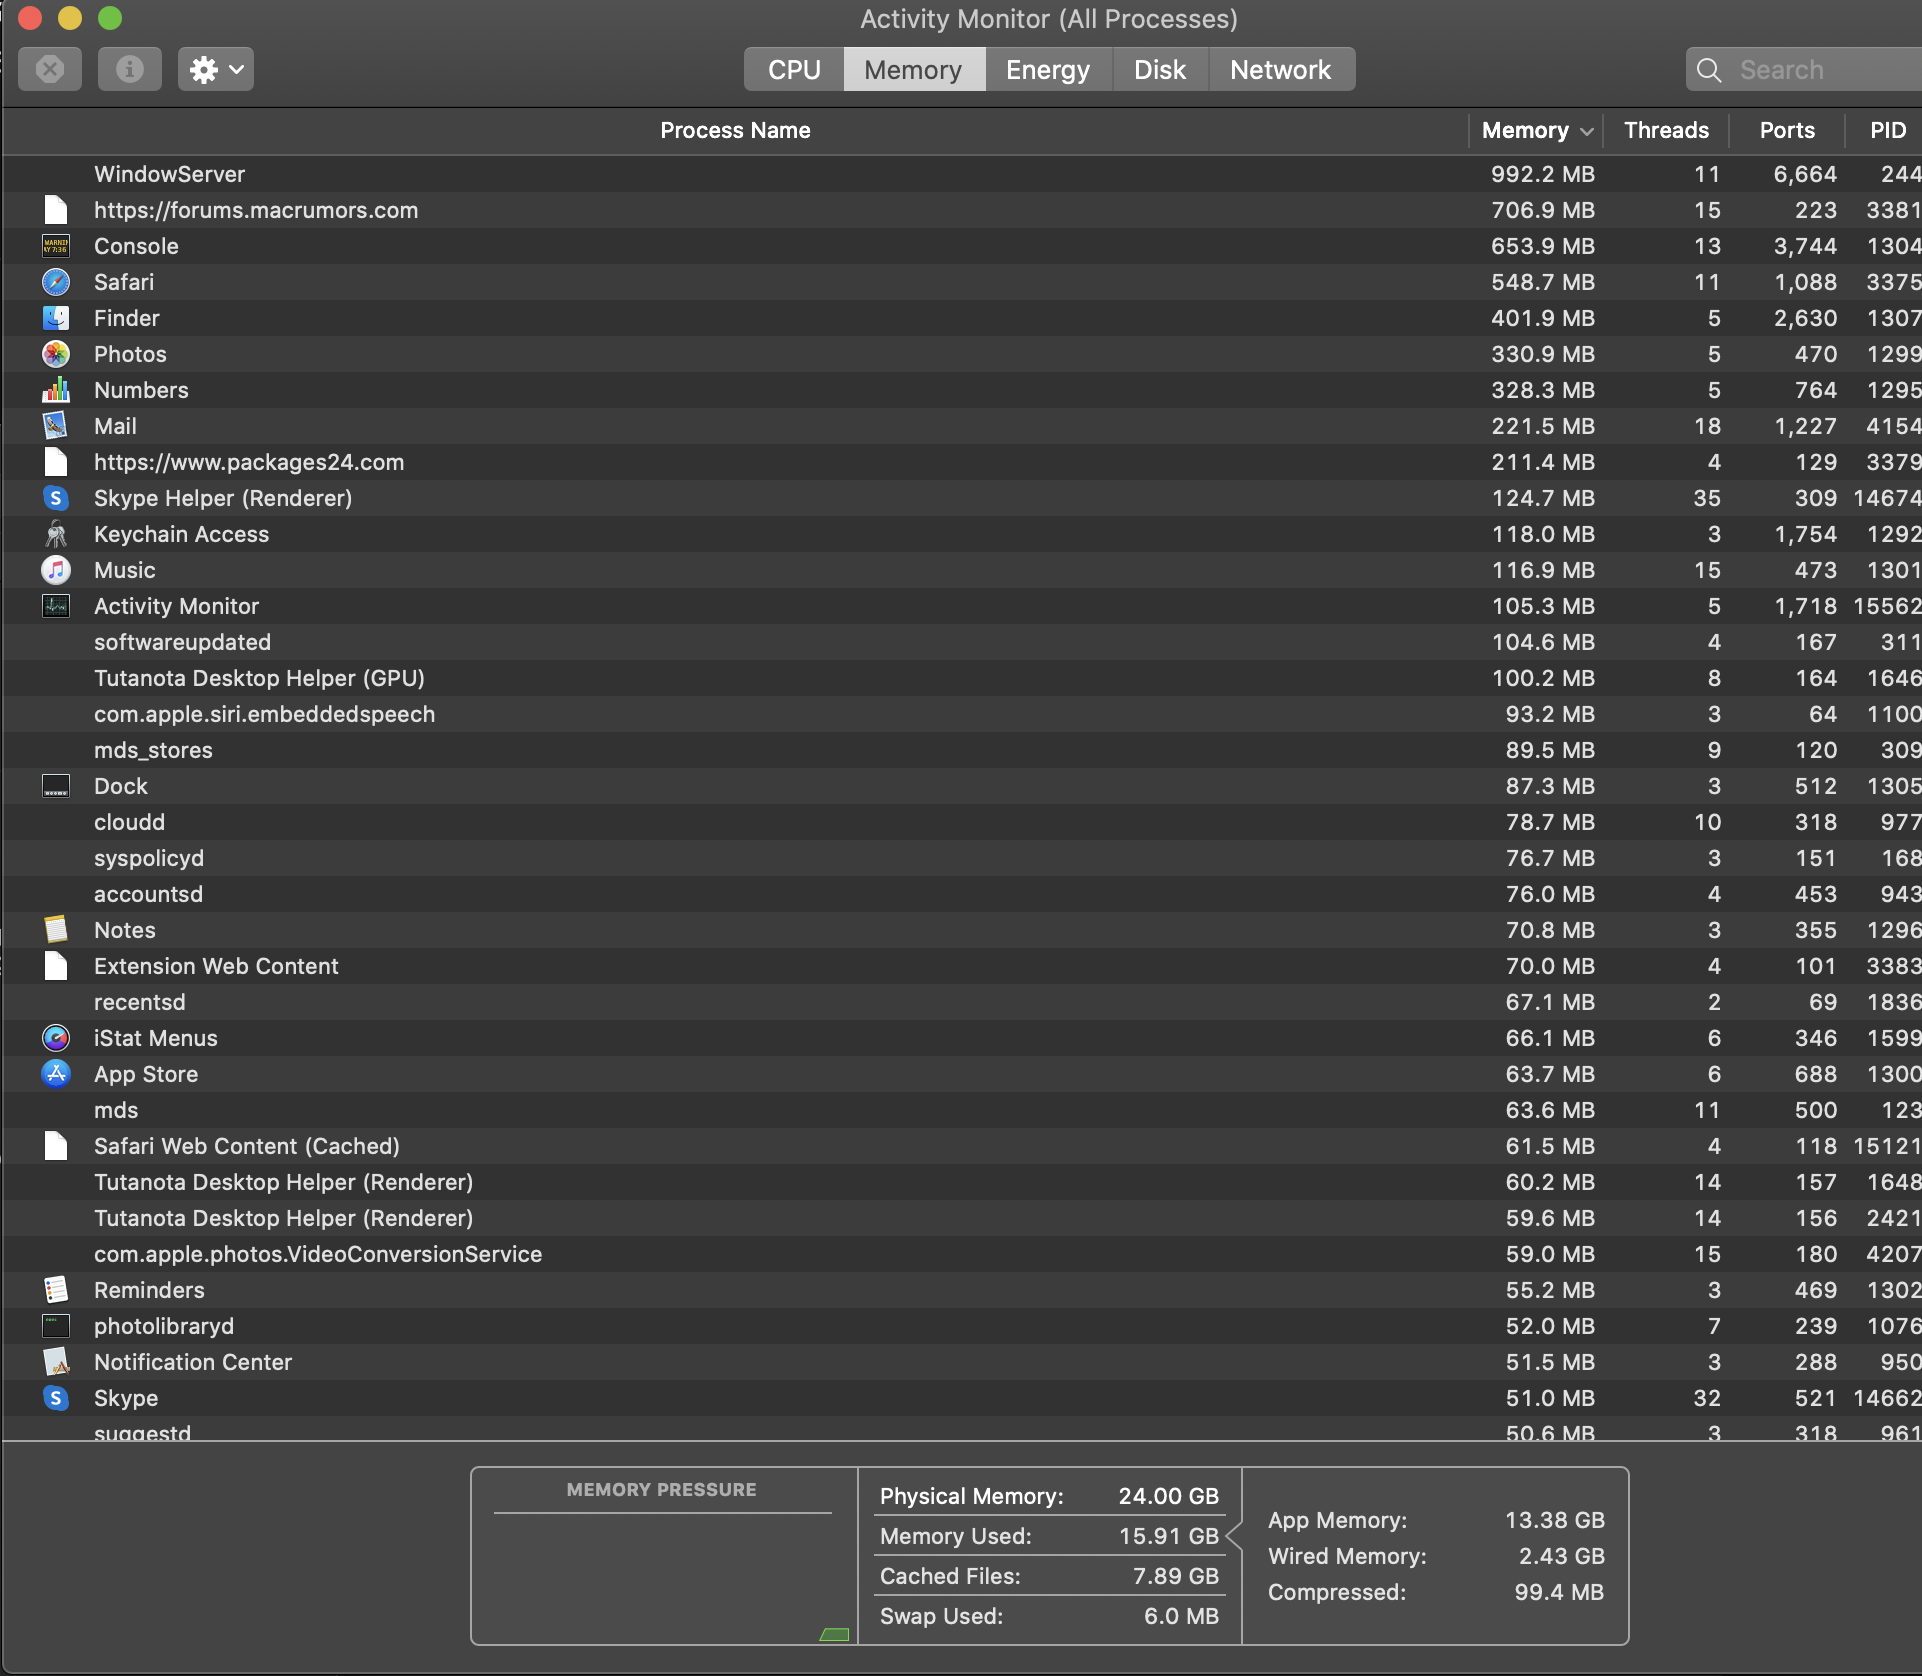The width and height of the screenshot is (1922, 1676).
Task: Select the accountsd process row
Action: (x=962, y=894)
